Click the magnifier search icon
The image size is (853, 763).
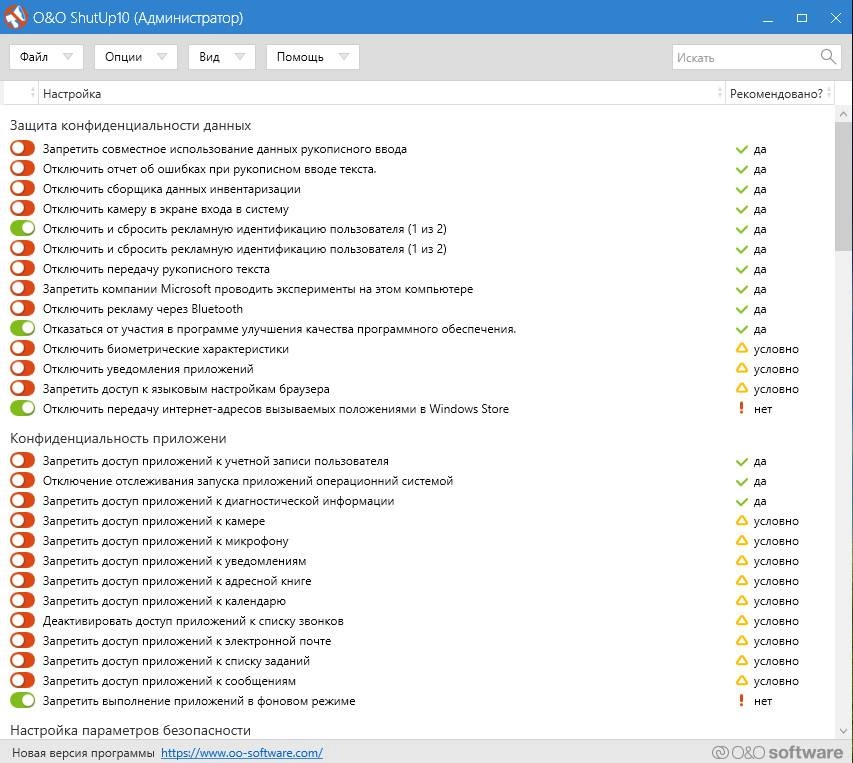(828, 57)
